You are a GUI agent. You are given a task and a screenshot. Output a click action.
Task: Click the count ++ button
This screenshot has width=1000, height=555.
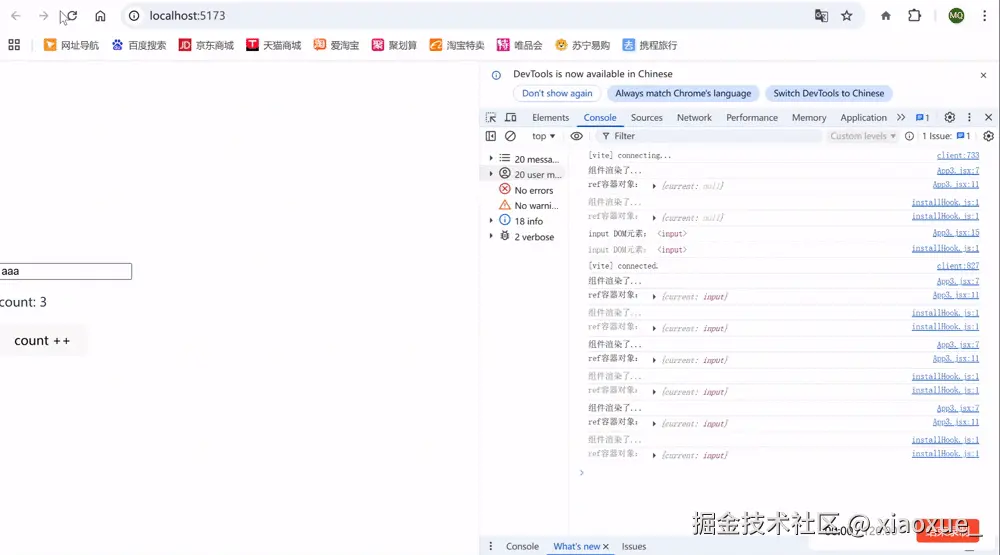pos(42,341)
